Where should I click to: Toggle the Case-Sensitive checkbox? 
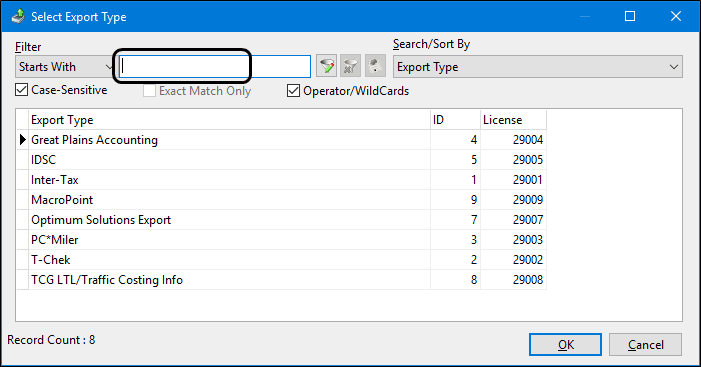coord(21,90)
